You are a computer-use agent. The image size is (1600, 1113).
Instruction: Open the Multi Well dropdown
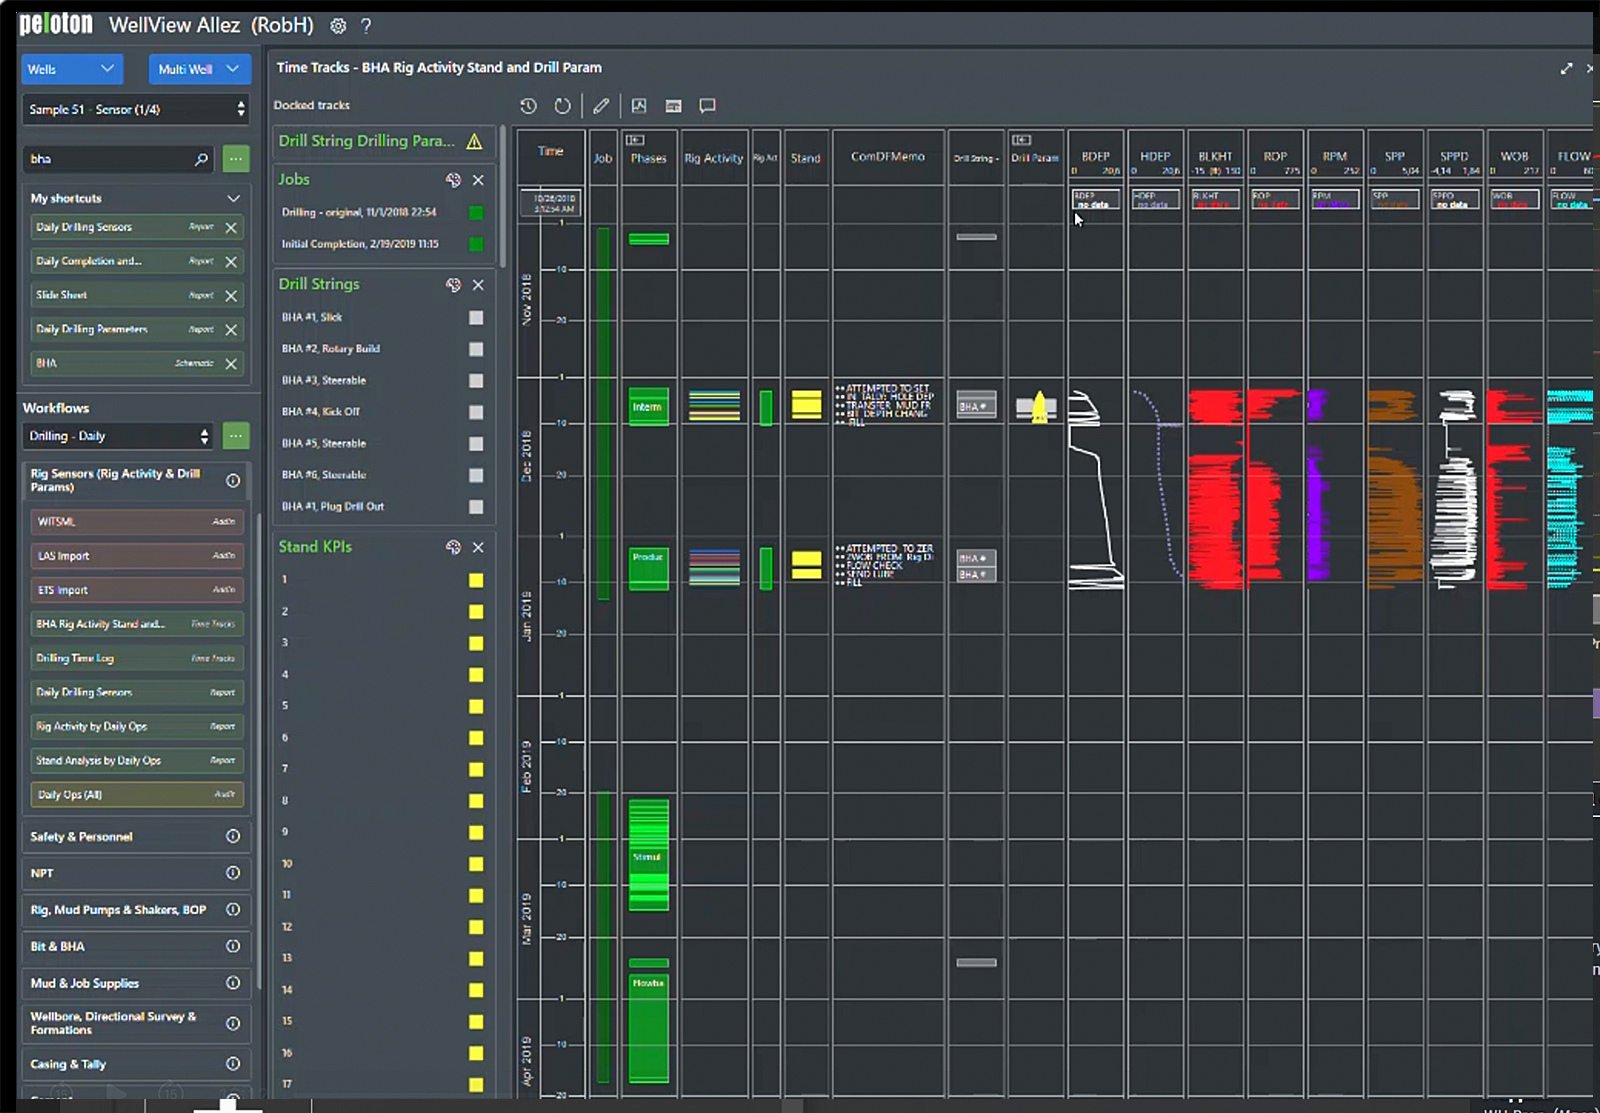199,69
